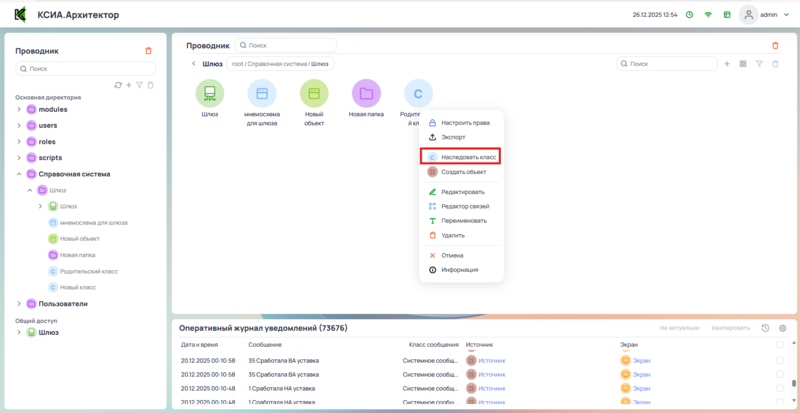
Task: Click the orange trash icon in sidebar header
Action: (149, 50)
